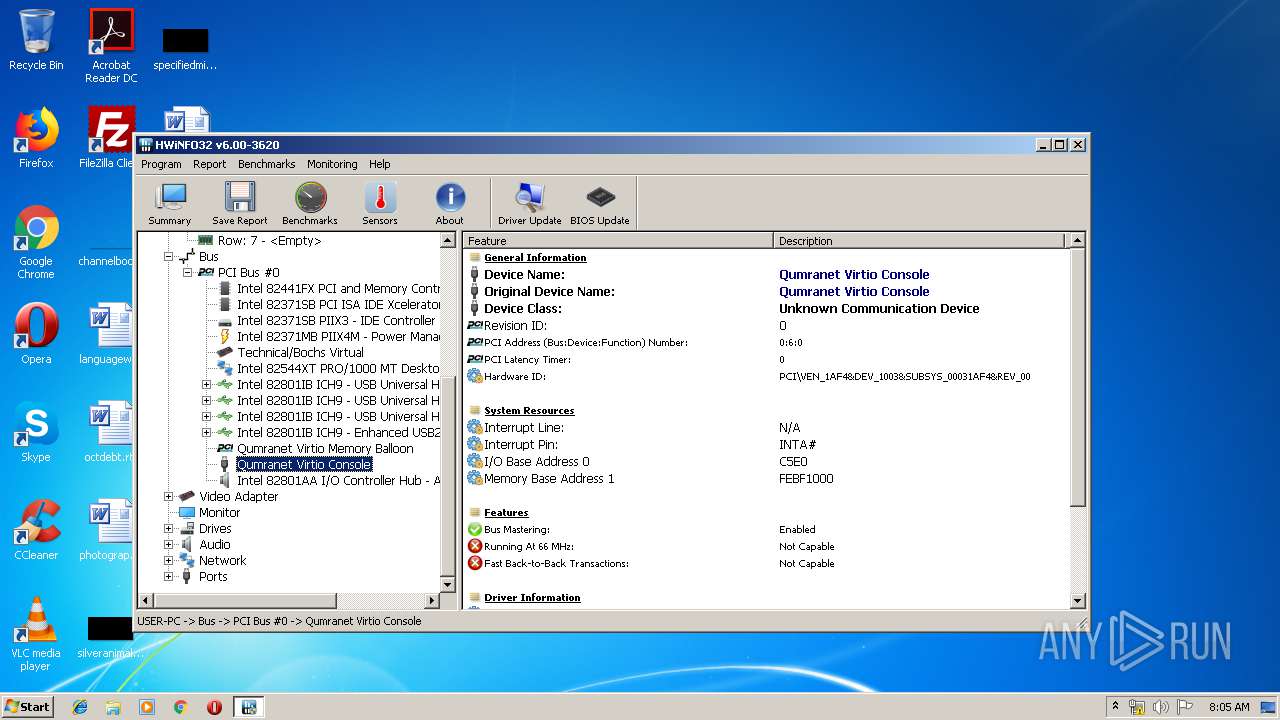The width and height of the screenshot is (1280, 720).
Task: Open Internet Explorer from taskbar
Action: 80,707
